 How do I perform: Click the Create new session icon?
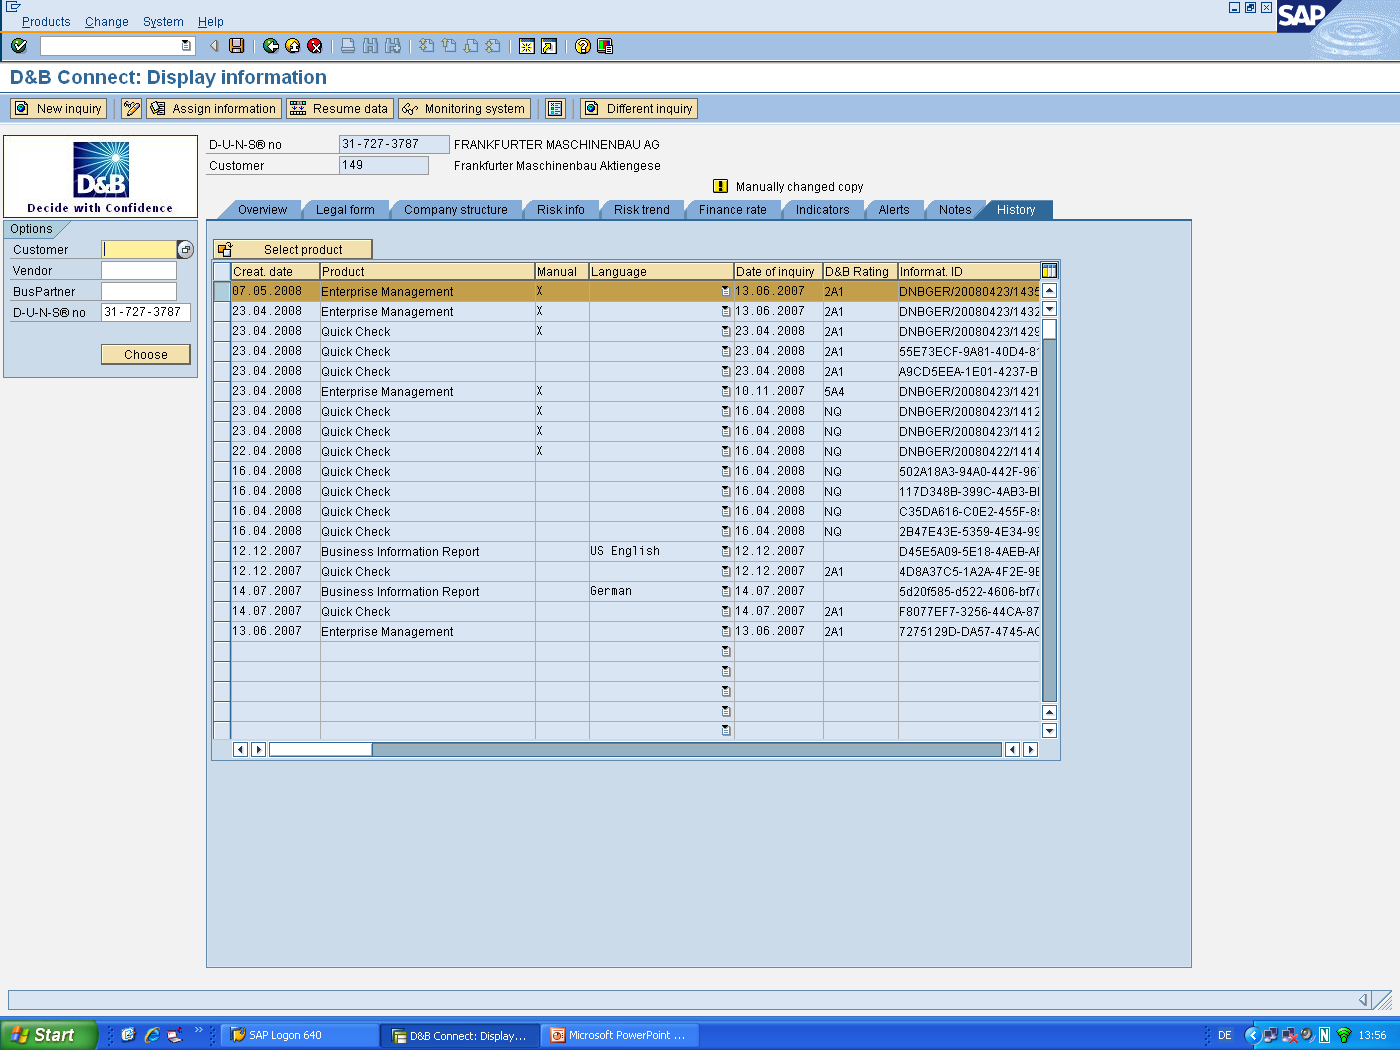[527, 46]
